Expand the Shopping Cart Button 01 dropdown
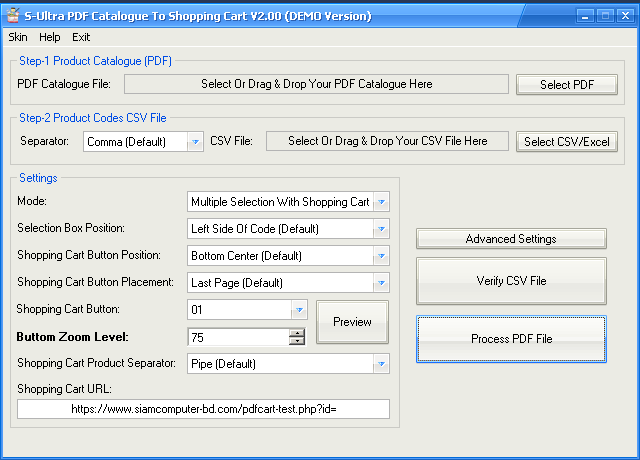Image resolution: width=640 pixels, height=460 pixels. (x=247, y=310)
